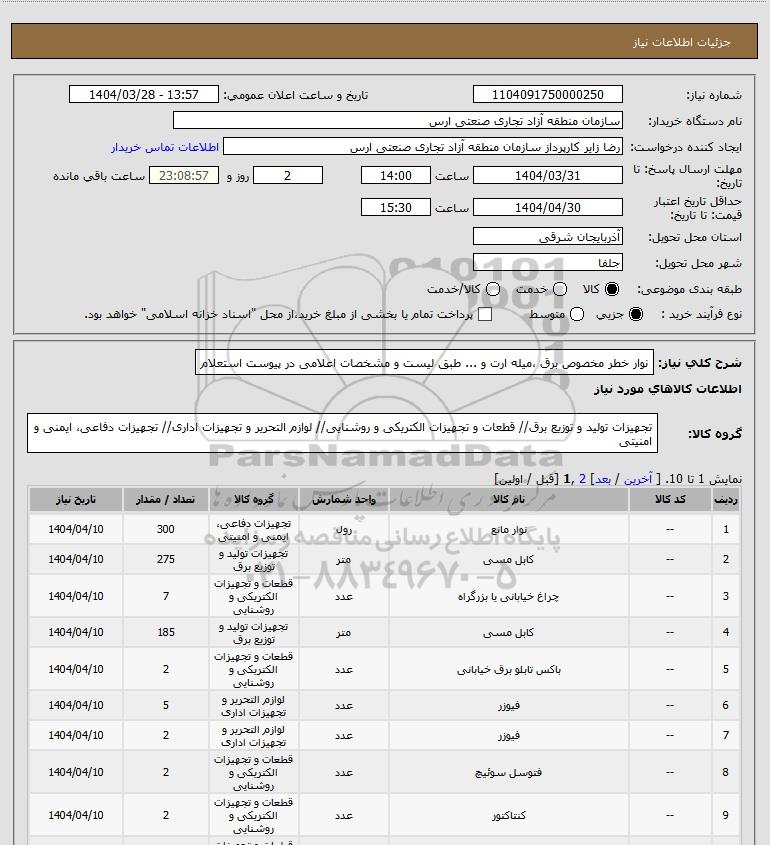Click کابل مسی in row 4
Screen dimensions: 770x845
coord(509,633)
